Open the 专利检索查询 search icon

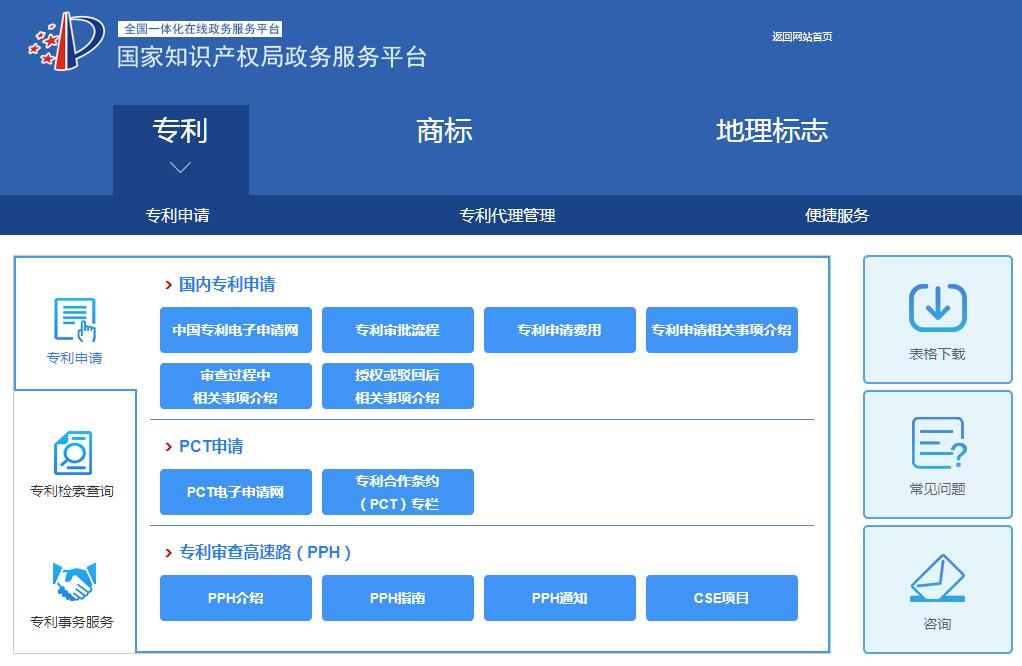pyautogui.click(x=72, y=453)
